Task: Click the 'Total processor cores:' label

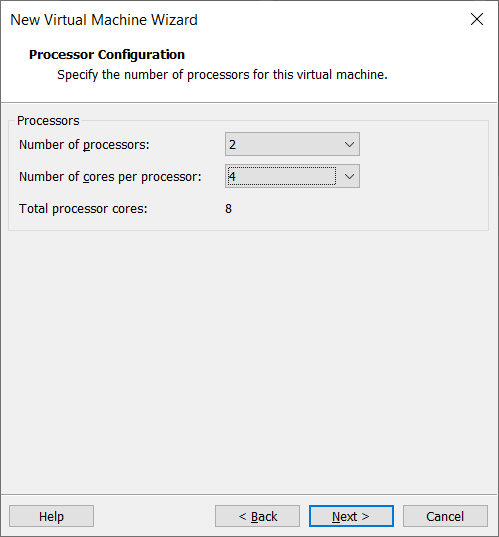Action: pos(83,209)
